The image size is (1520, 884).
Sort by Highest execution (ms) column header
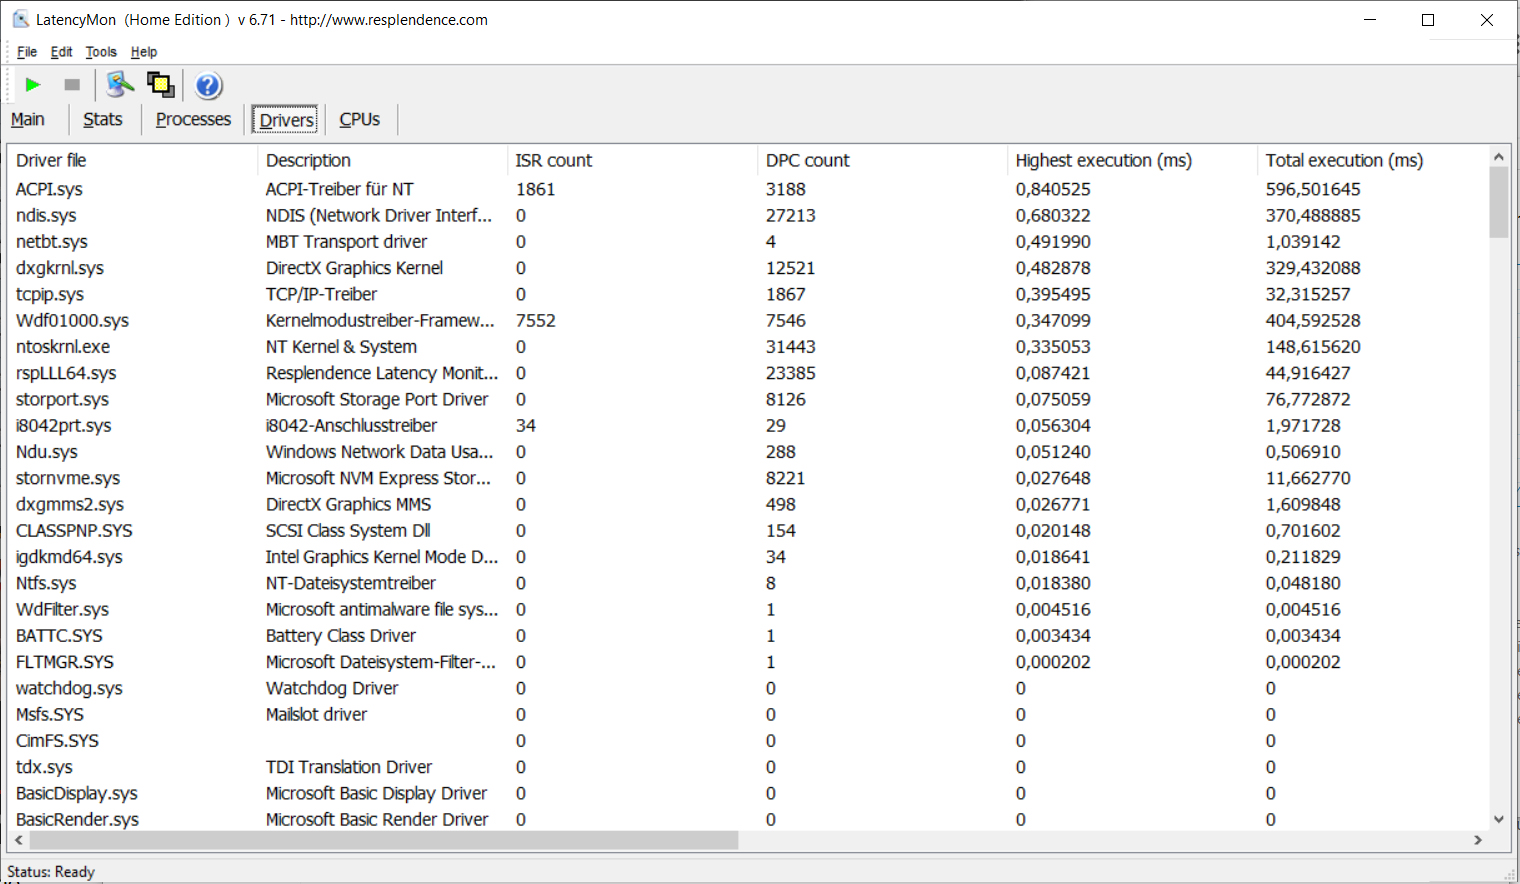pyautogui.click(x=1103, y=160)
